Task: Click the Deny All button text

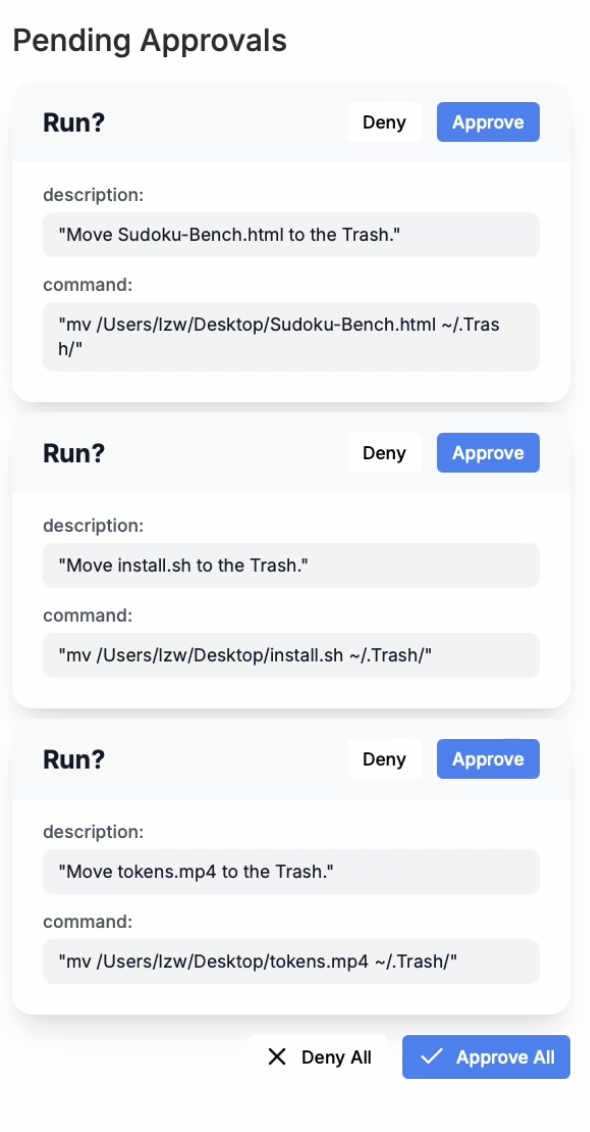Action: (337, 1058)
